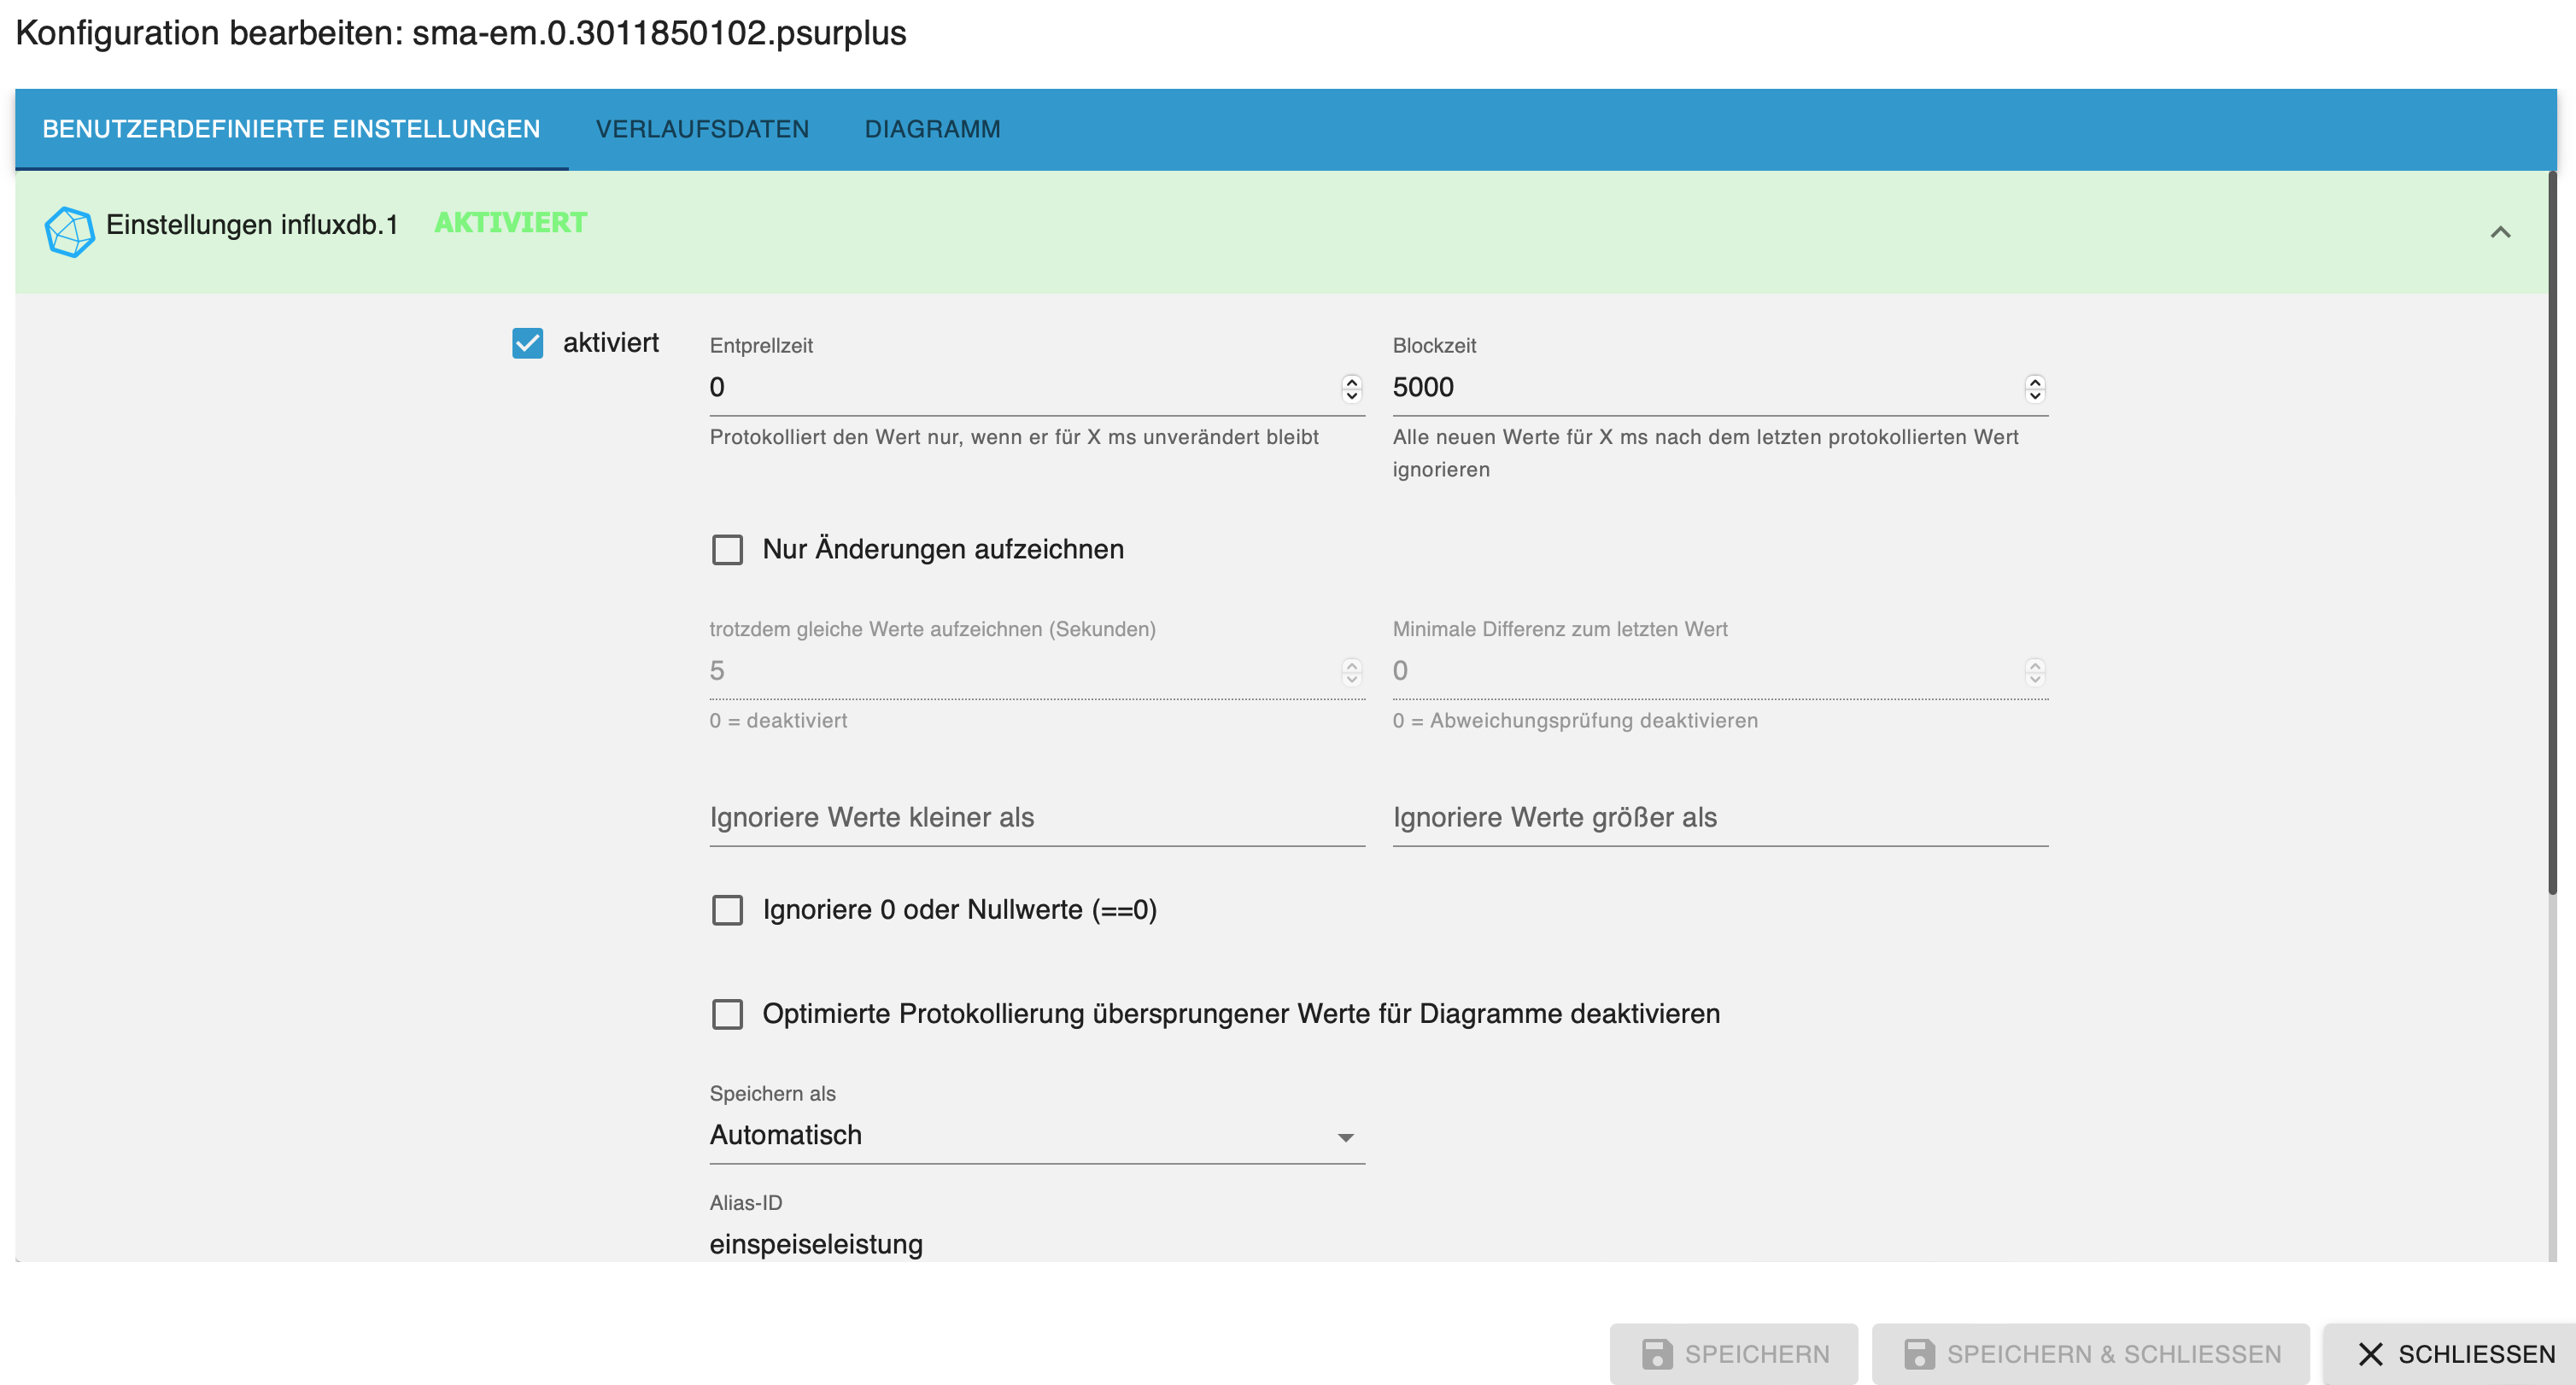Click the Entprellzeit spinner arrows

[x=1351, y=388]
